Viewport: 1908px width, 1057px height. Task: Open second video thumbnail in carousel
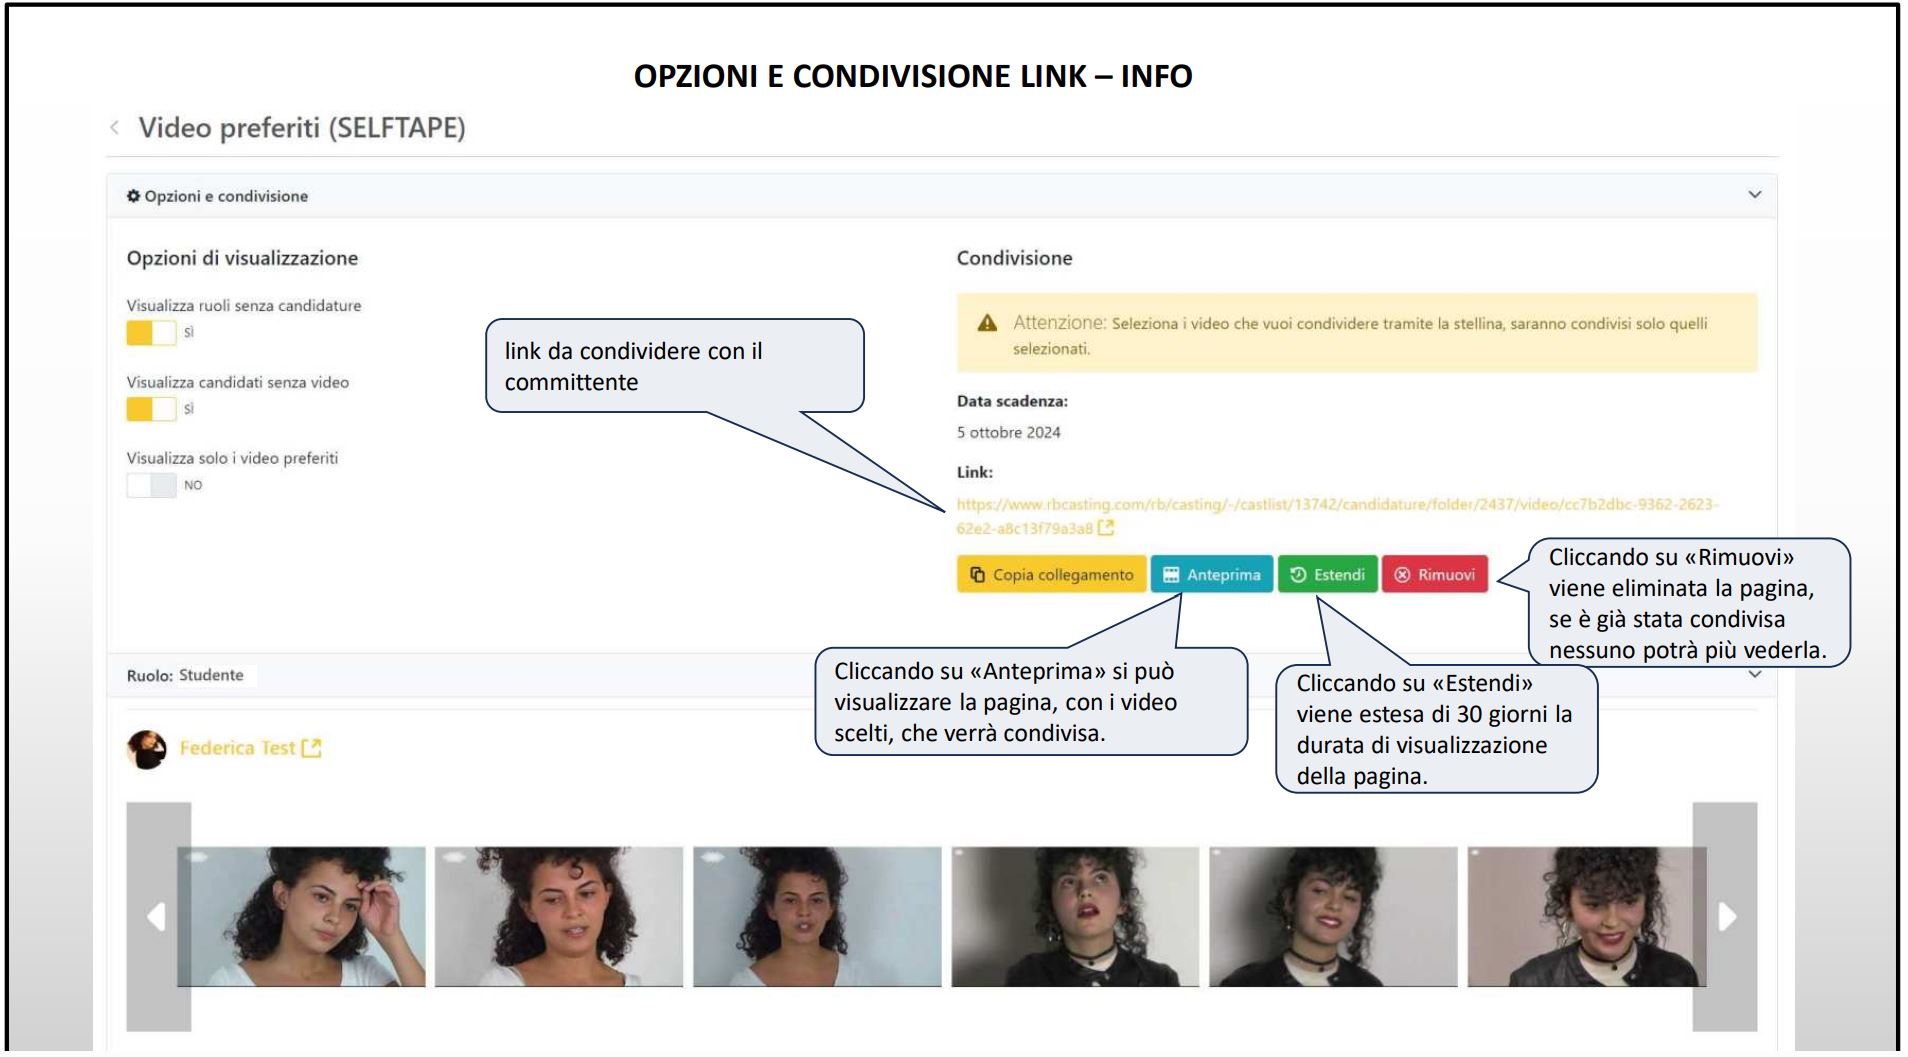(559, 917)
